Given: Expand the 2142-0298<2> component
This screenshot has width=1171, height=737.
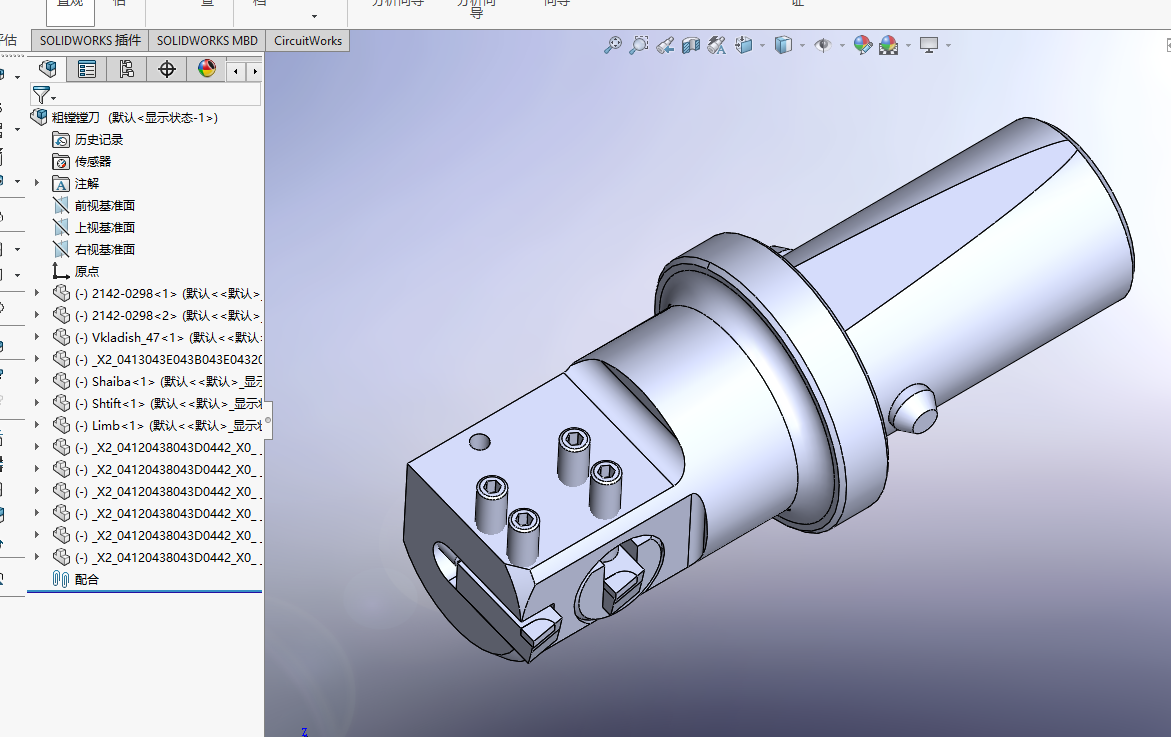Looking at the screenshot, I should coord(37,314).
